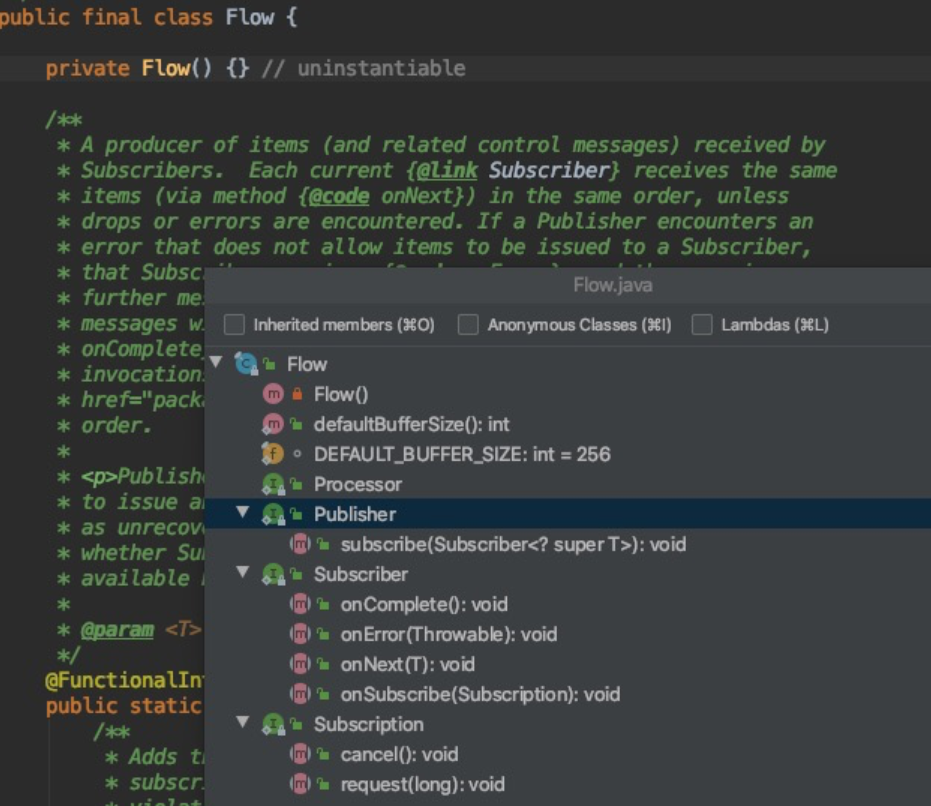Click the Processor interface icon
The height and width of the screenshot is (806, 931).
coord(273,484)
